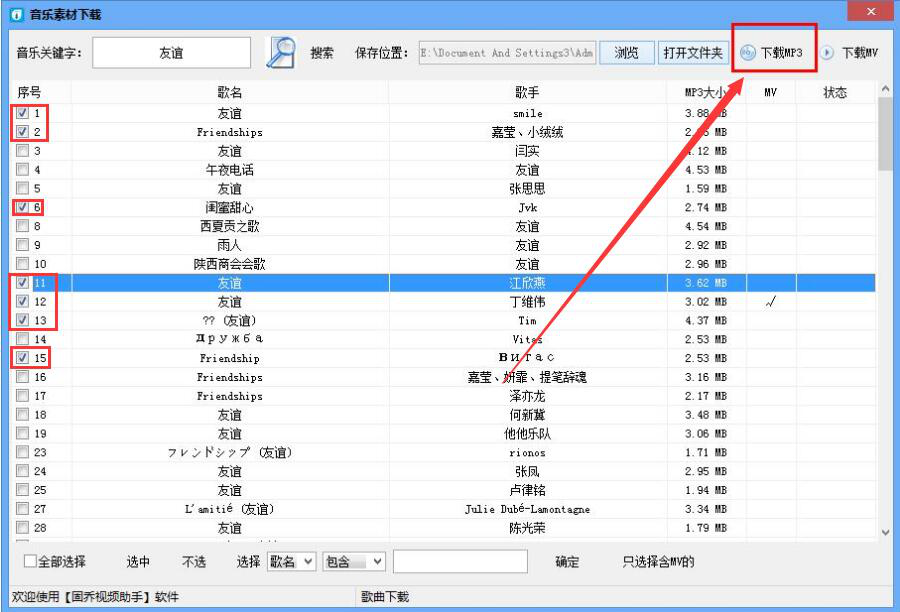Click singer 泽亦龙 in row 17
The image size is (900, 612).
click(x=527, y=396)
